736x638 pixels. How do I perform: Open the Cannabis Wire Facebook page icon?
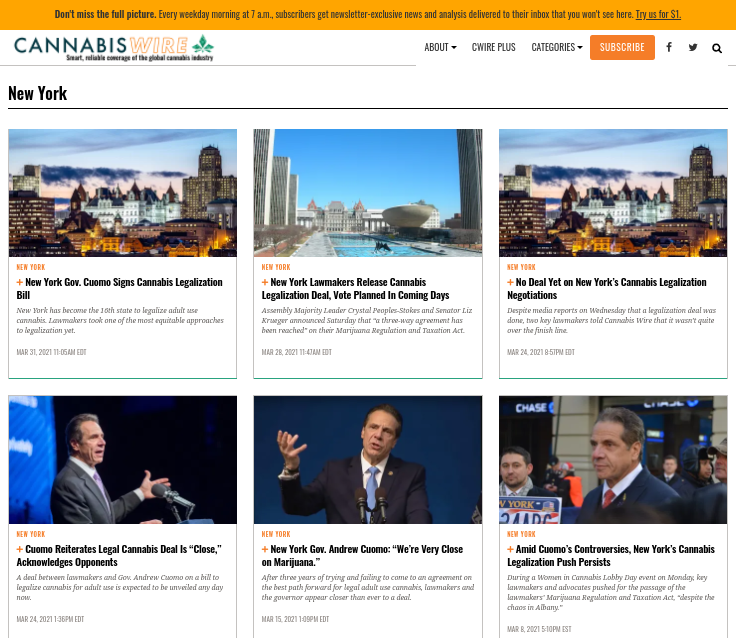[x=669, y=47]
